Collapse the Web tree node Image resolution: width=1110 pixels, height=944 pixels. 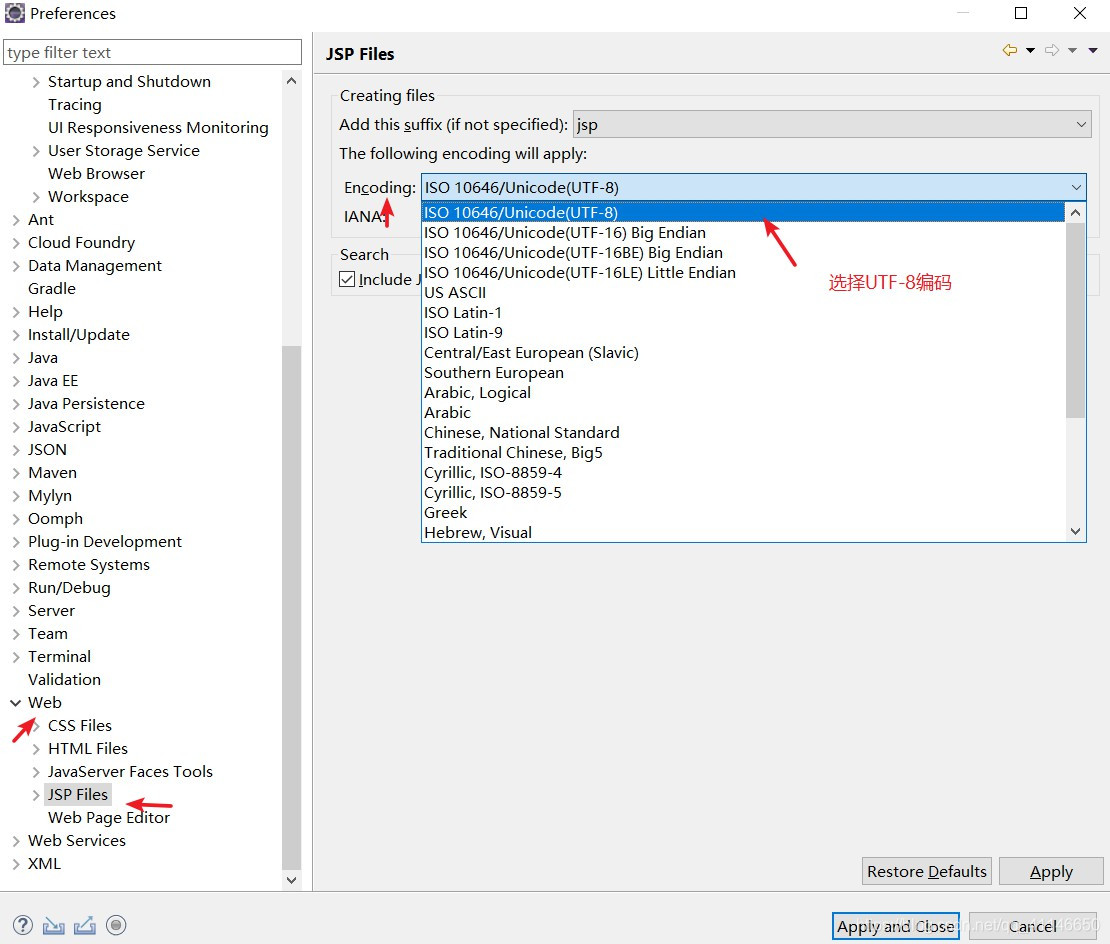[16, 703]
